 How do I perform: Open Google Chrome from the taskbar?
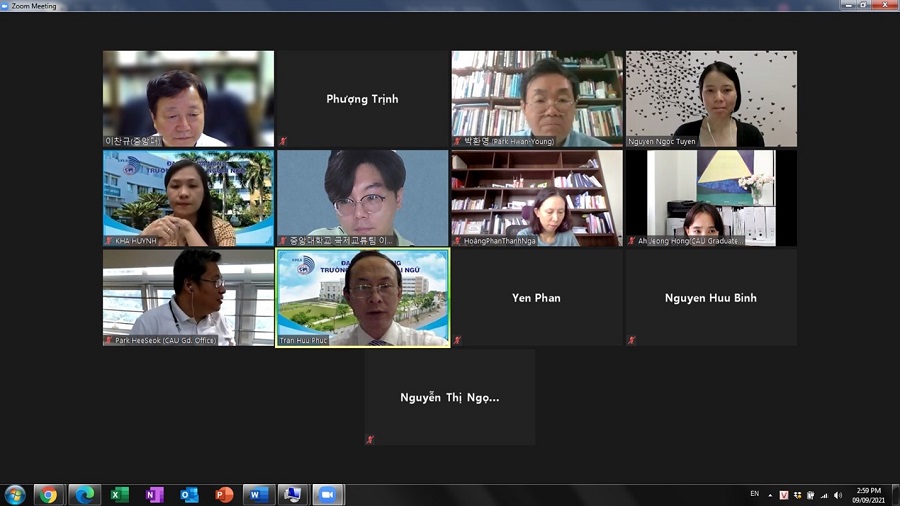[47, 495]
